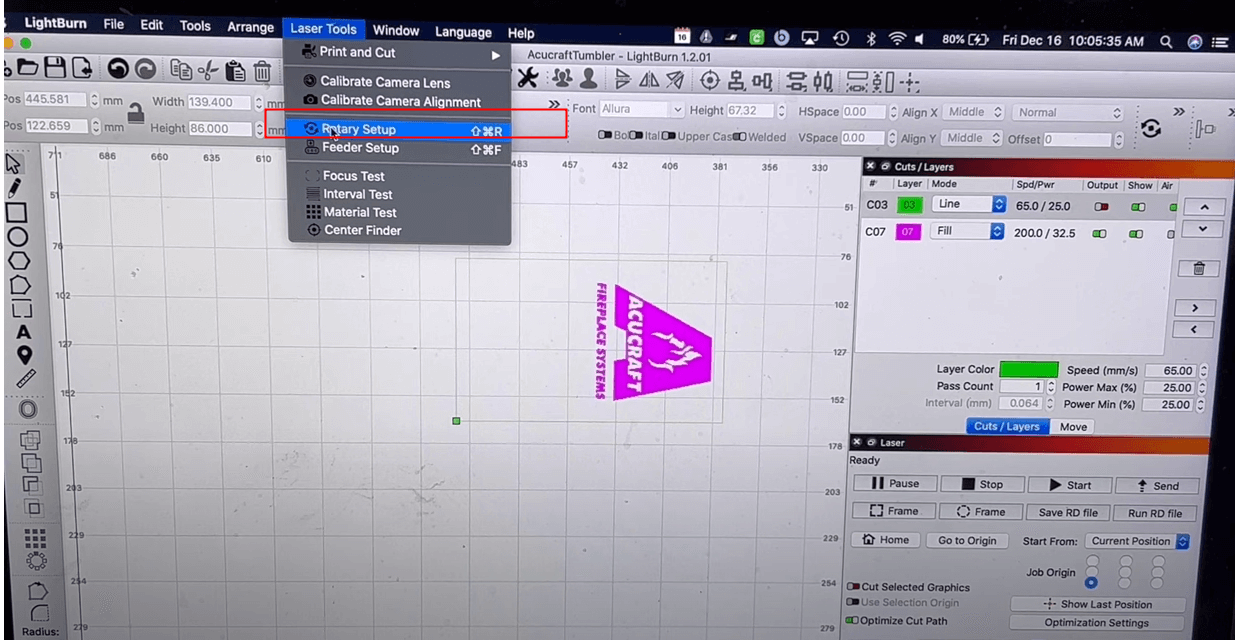
Task: Select the arrow Select tool
Action: [x=14, y=163]
